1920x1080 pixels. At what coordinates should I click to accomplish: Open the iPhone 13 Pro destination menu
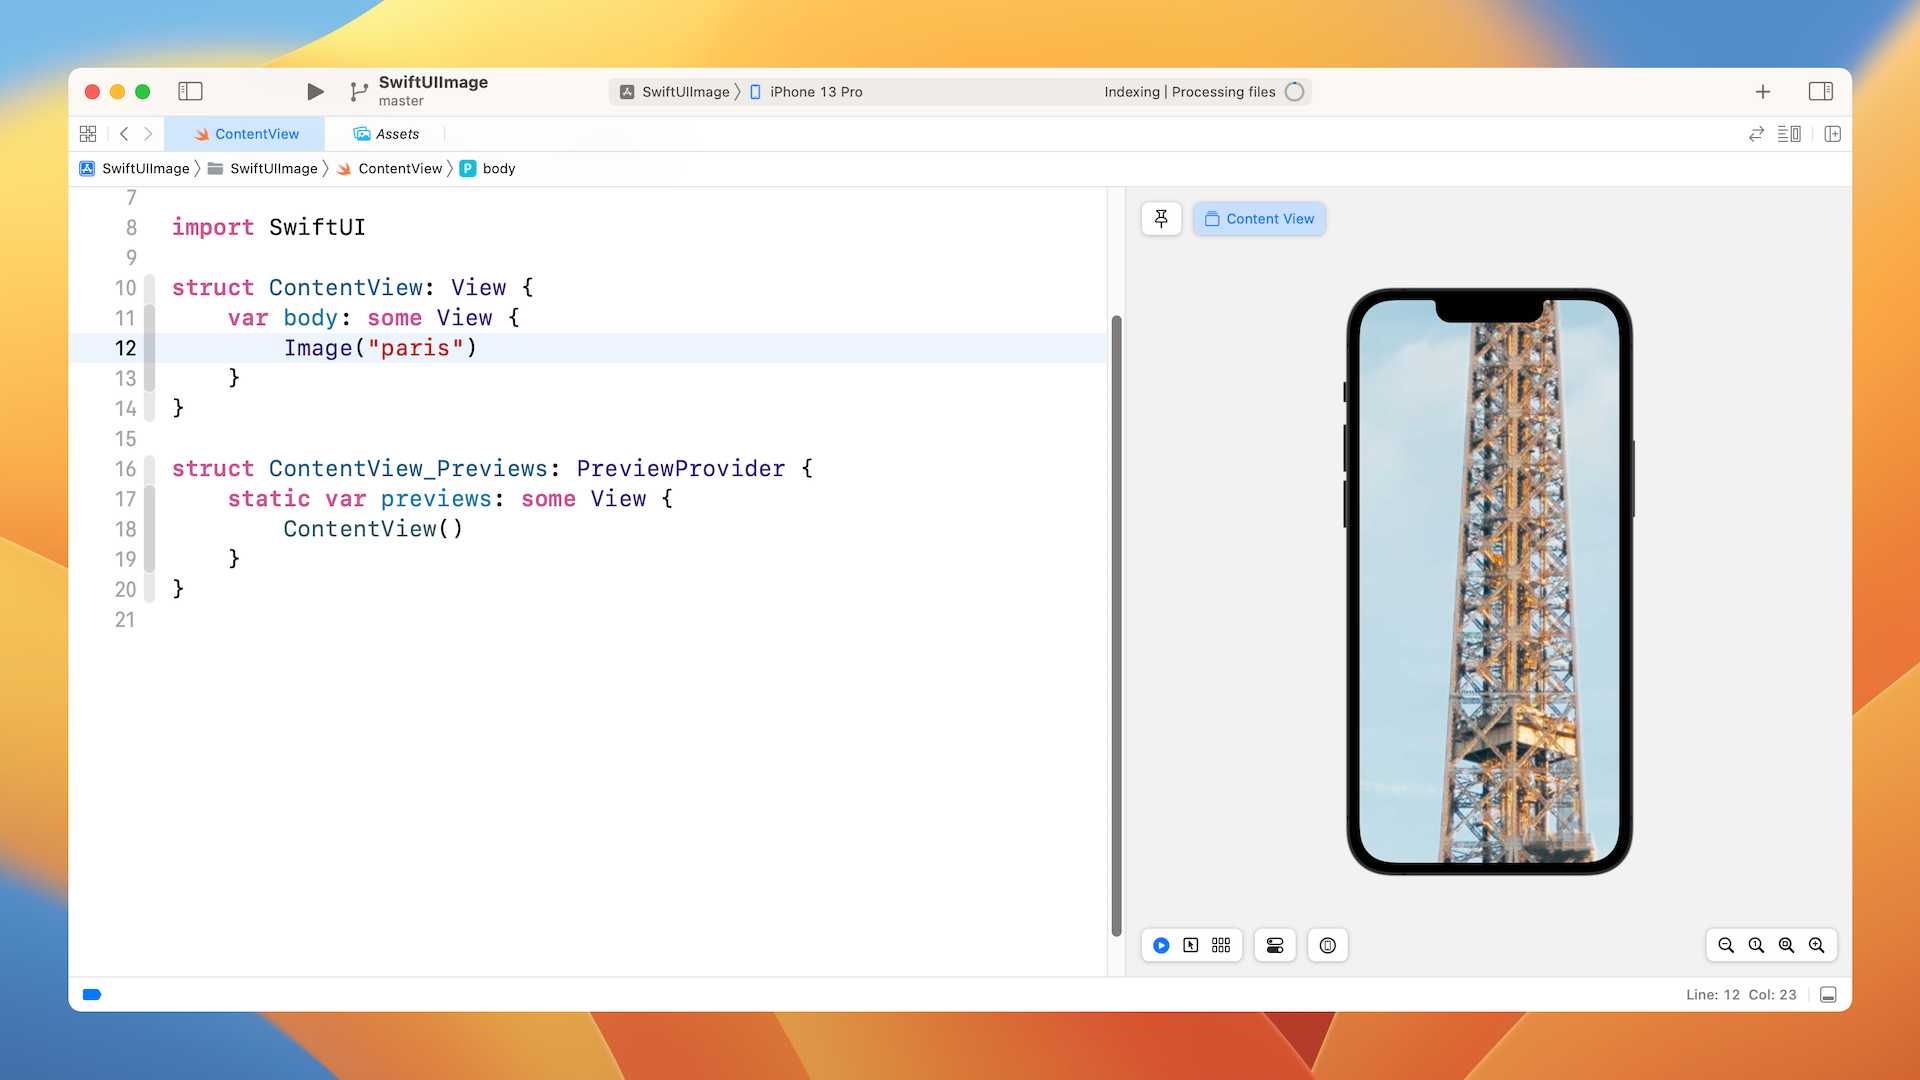click(815, 92)
